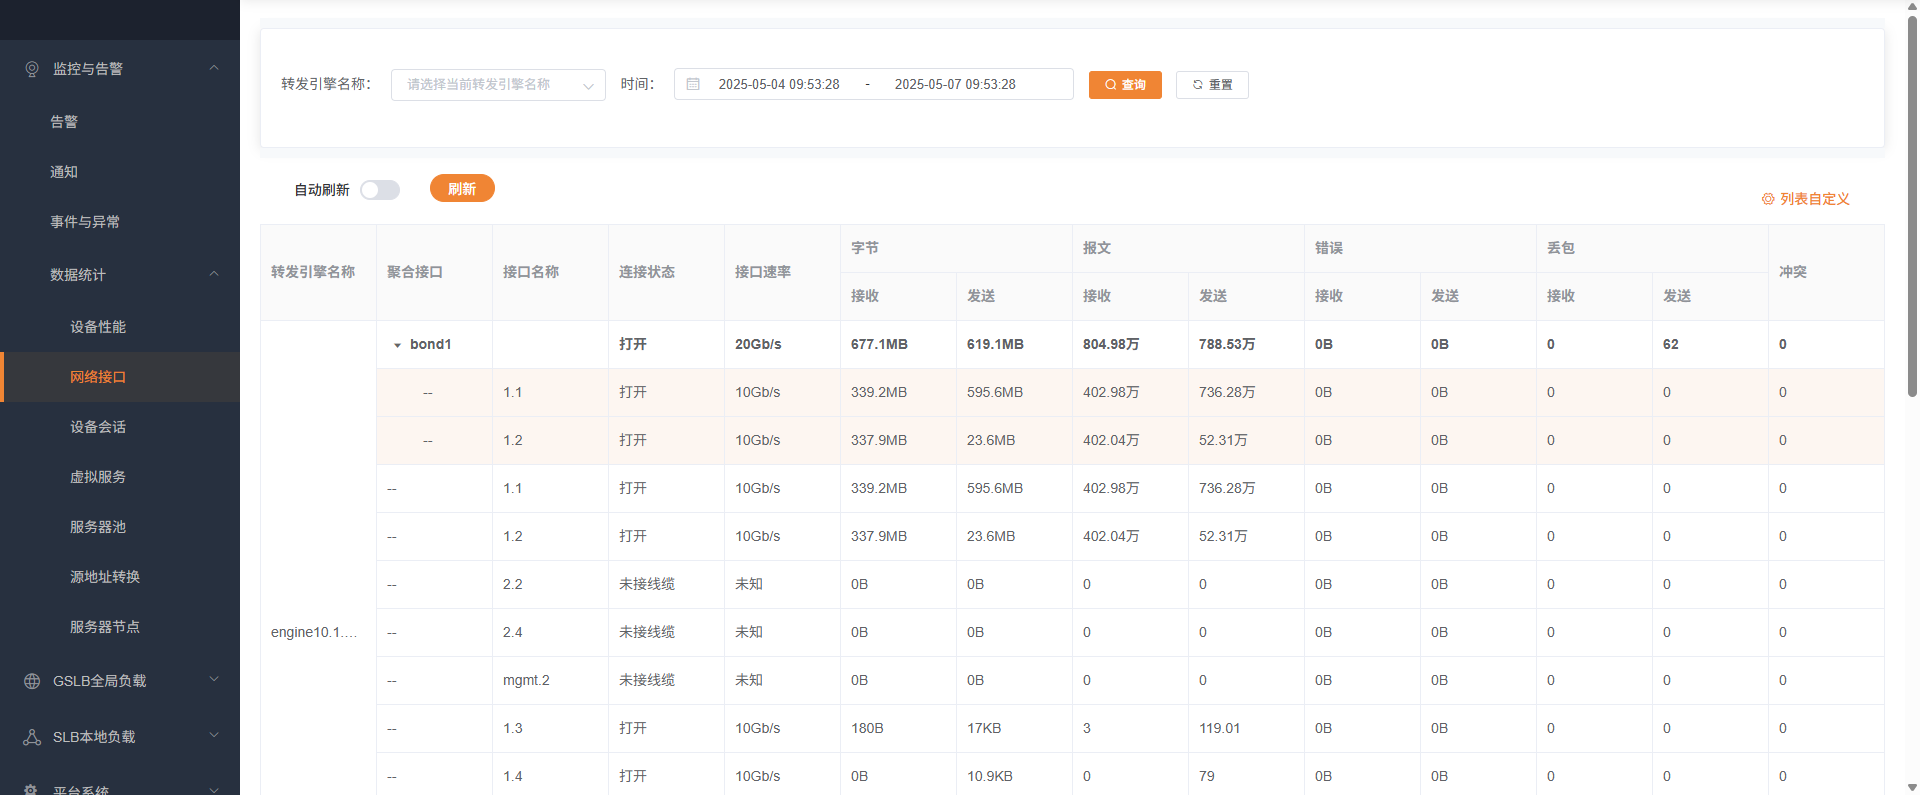The height and width of the screenshot is (795, 1920).
Task: Click the start time 2025-05-04 input
Action: click(x=779, y=85)
